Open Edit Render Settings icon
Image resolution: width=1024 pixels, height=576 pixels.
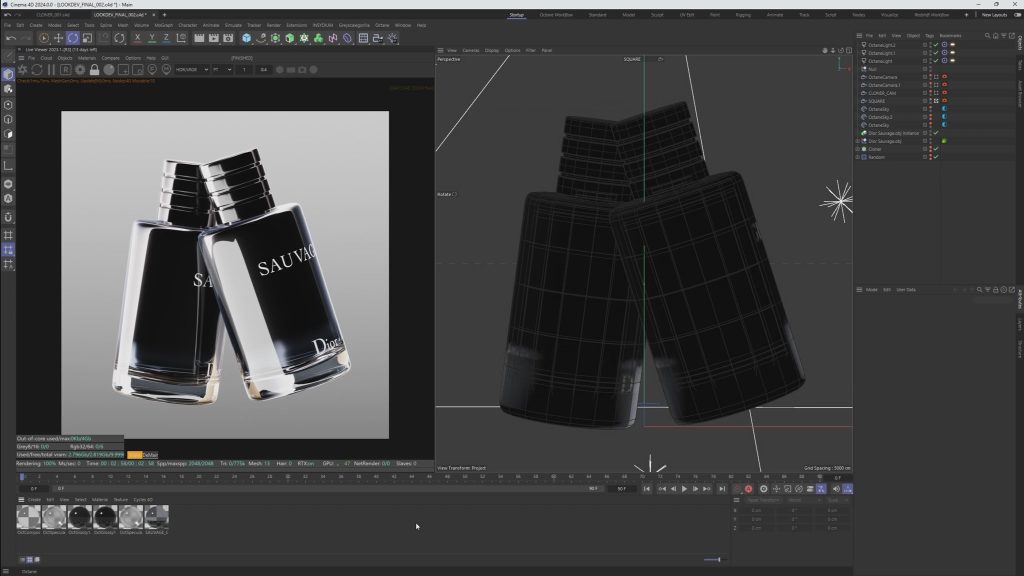click(x=228, y=39)
